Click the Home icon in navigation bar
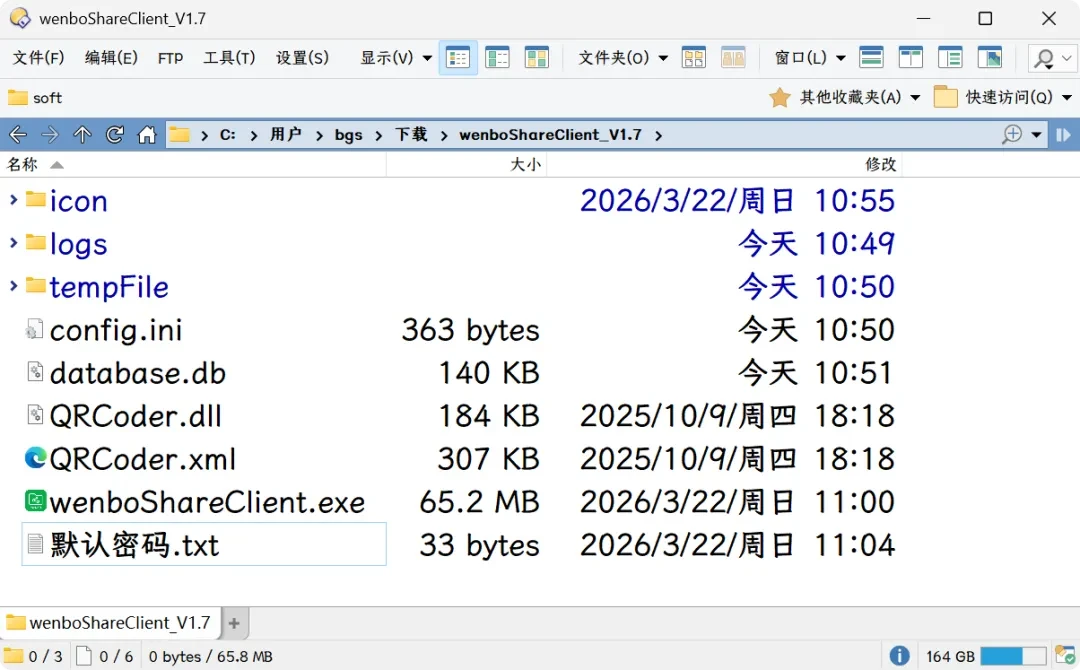The height and width of the screenshot is (670, 1080). (x=147, y=134)
